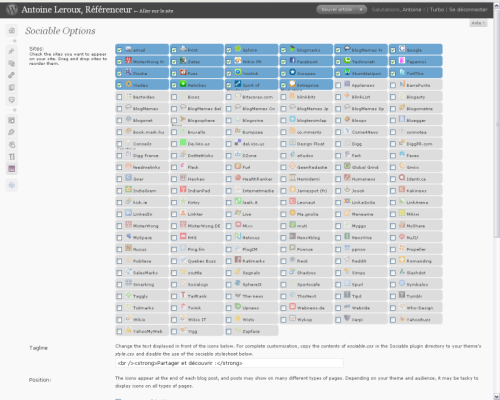Click inside the Tagline text field
Viewport: 500px width, 400px height.
click(x=229, y=363)
